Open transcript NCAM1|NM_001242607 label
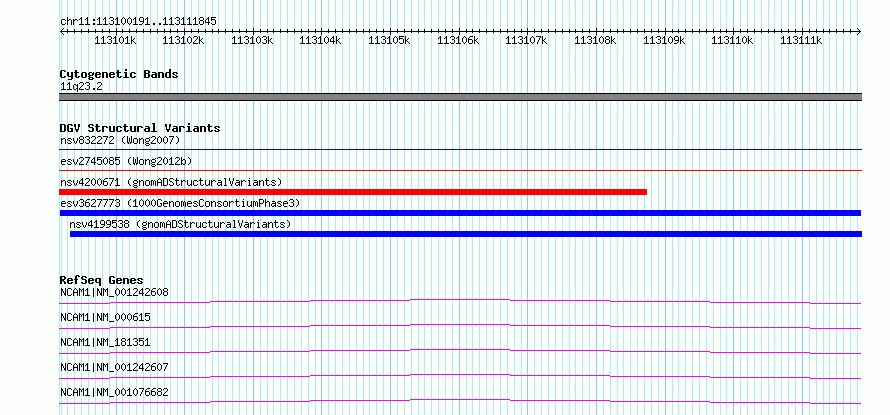This screenshot has width=890, height=415. pos(114,367)
